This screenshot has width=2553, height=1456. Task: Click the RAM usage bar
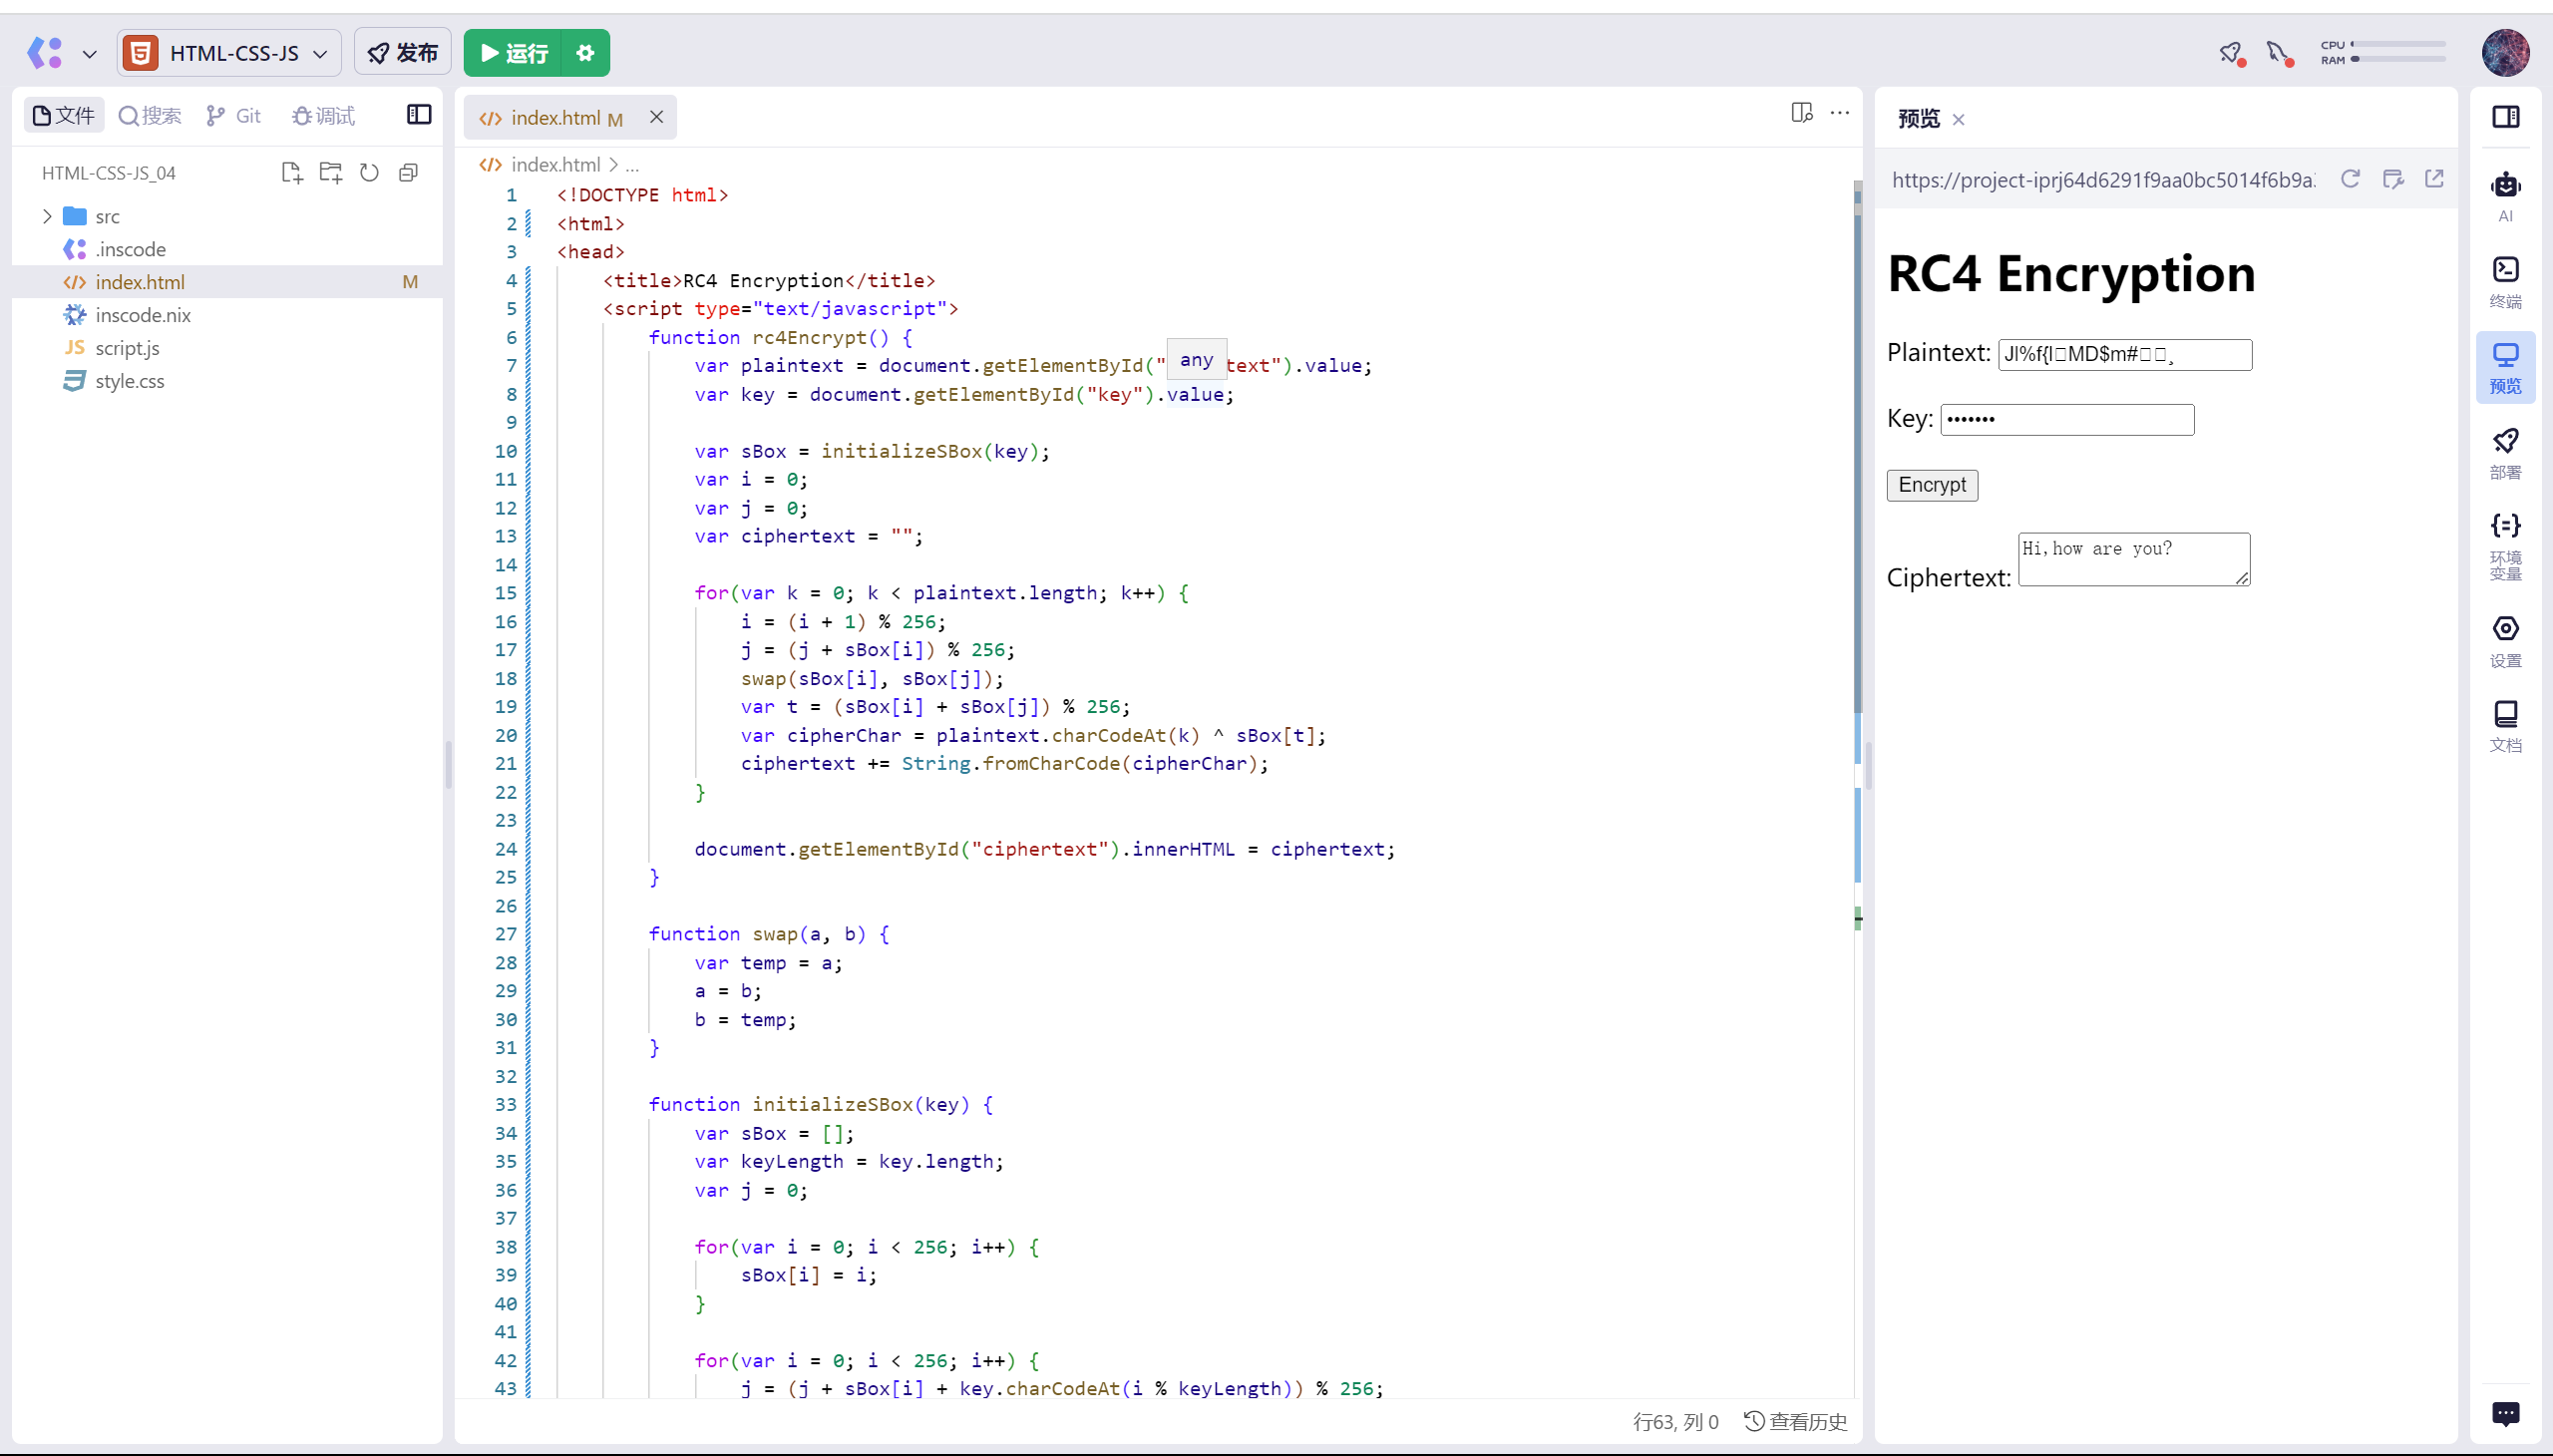[2399, 61]
